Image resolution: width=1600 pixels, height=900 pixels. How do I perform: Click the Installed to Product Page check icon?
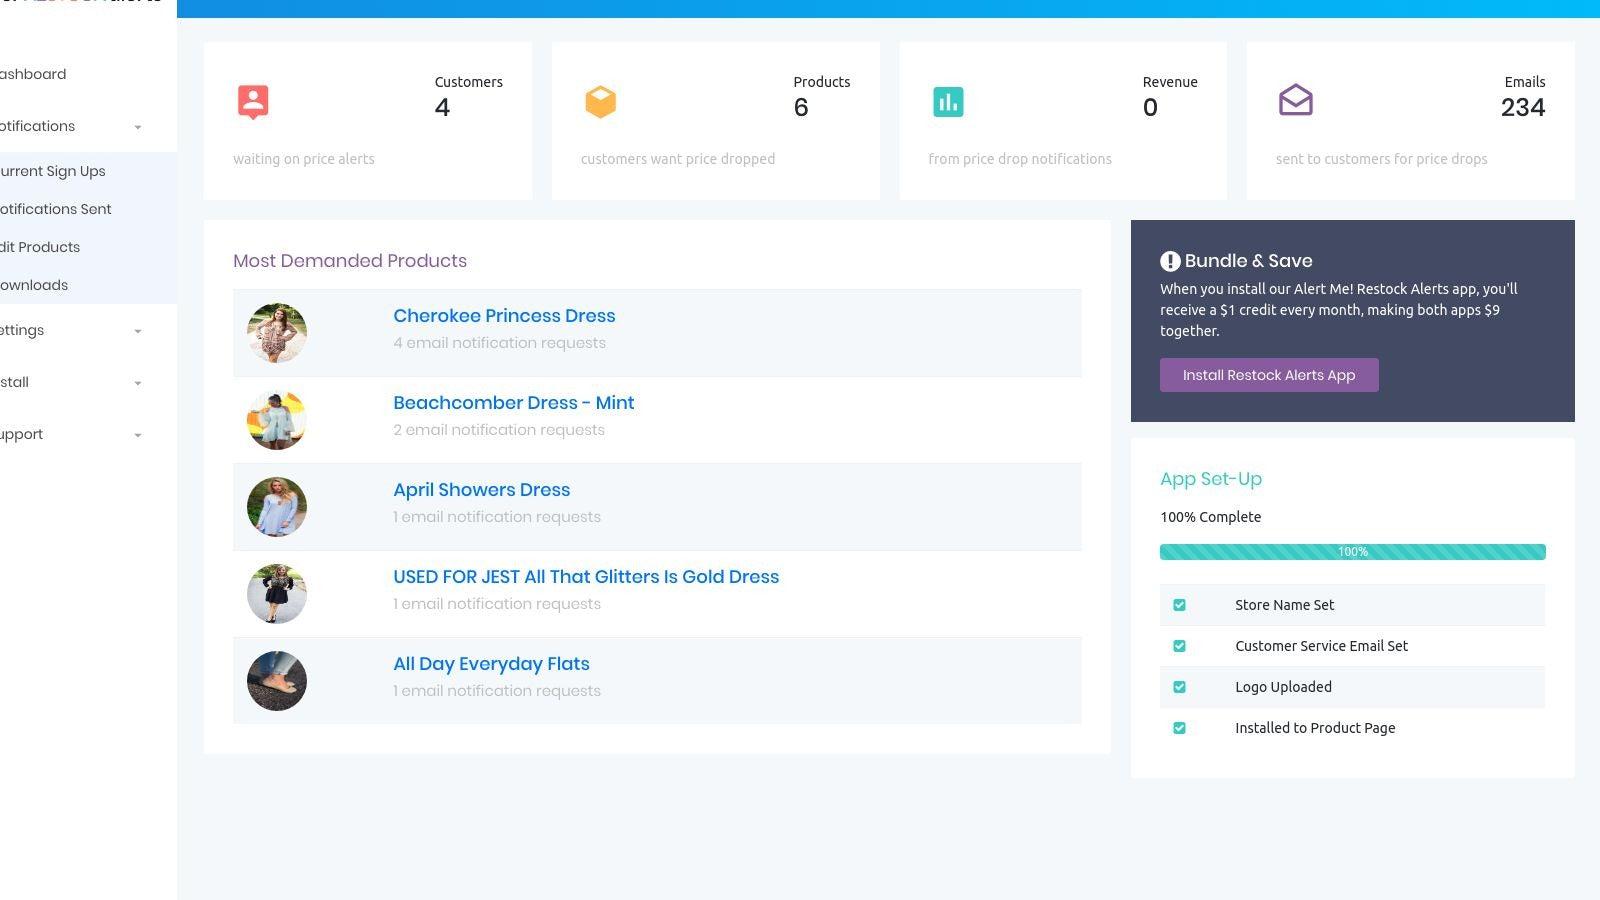click(x=1180, y=727)
